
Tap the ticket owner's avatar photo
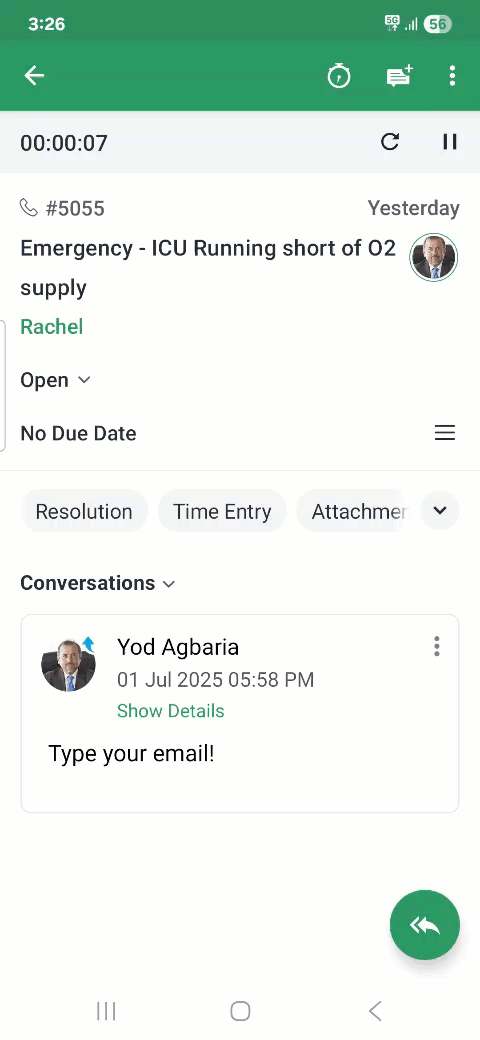(434, 257)
